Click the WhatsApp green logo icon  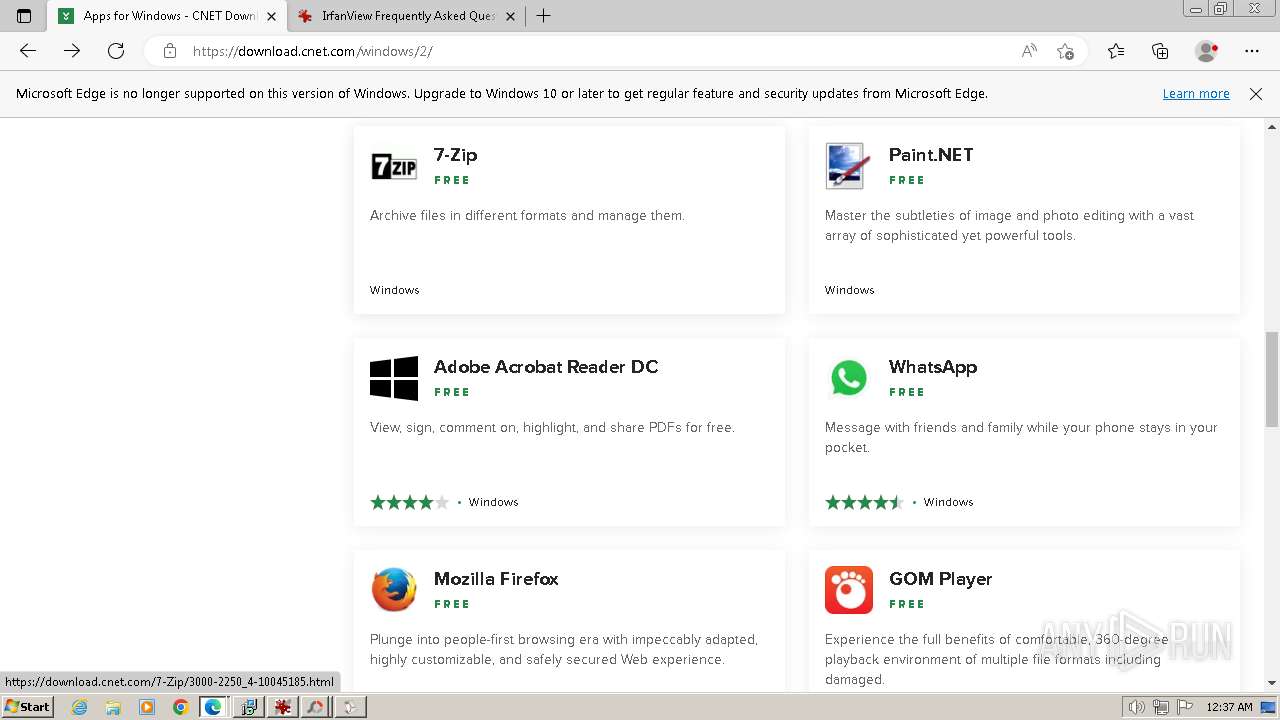click(x=849, y=378)
